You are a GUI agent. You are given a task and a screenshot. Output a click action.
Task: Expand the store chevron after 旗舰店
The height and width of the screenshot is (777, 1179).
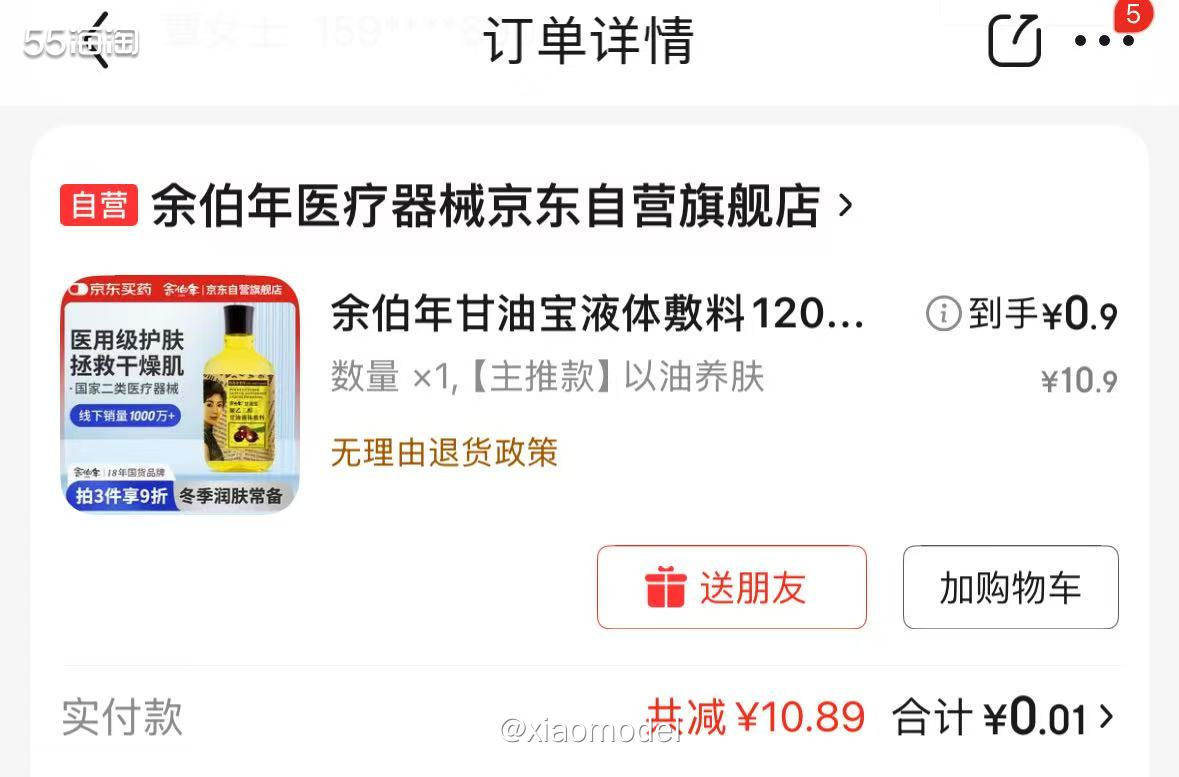[x=846, y=205]
